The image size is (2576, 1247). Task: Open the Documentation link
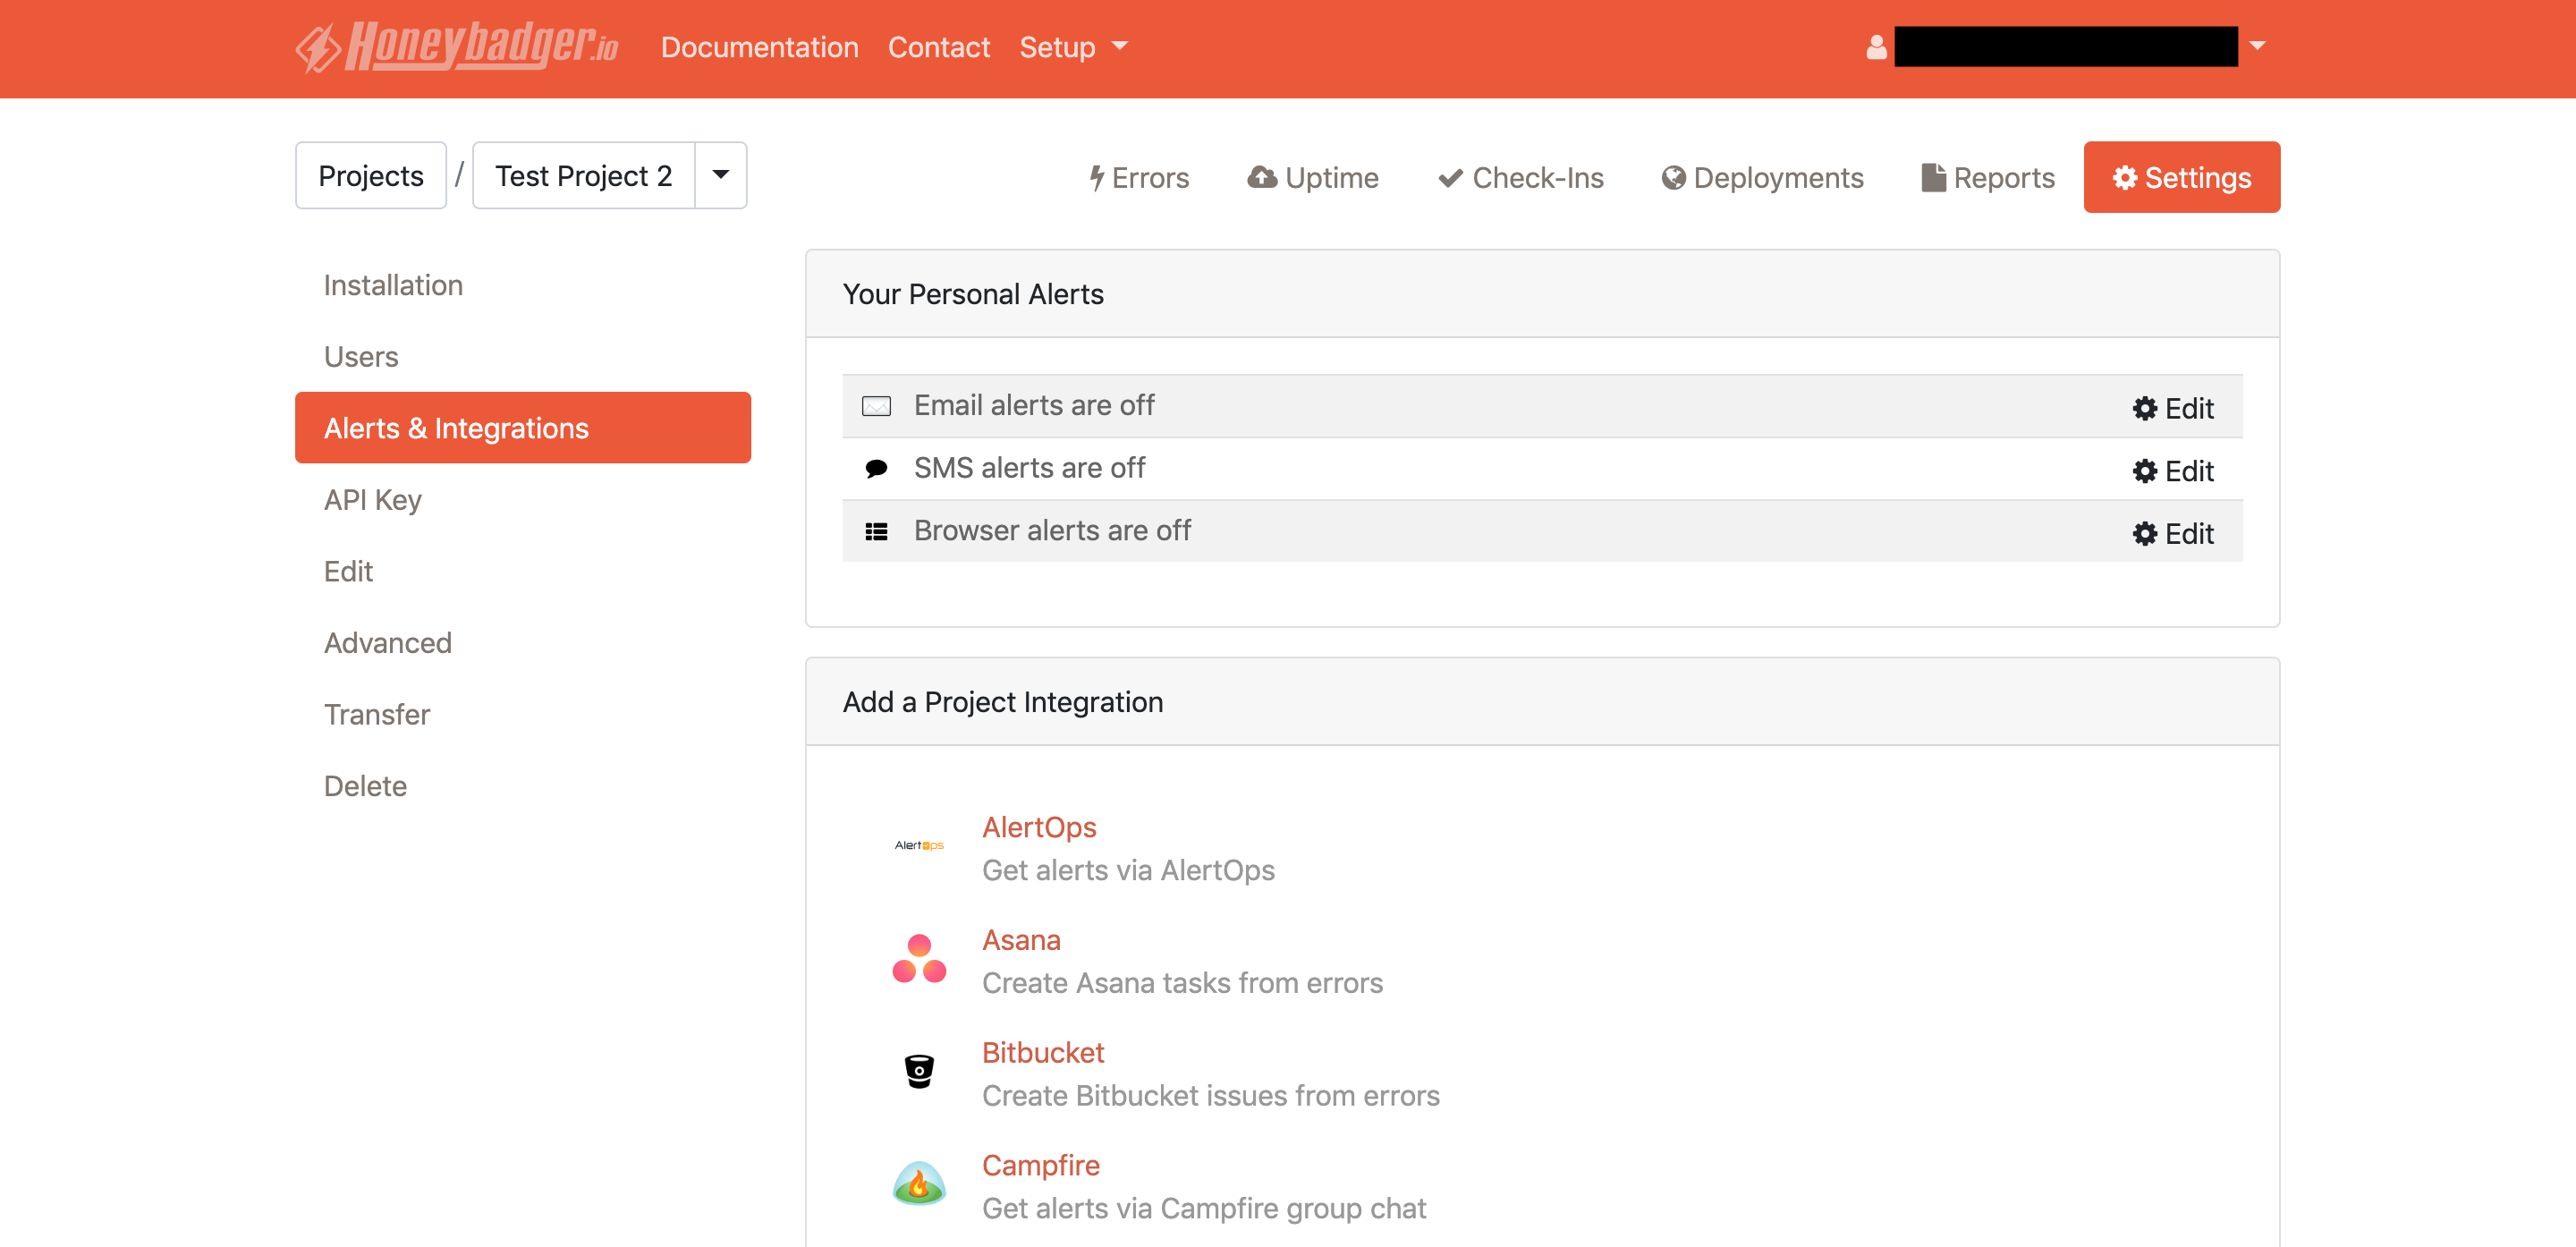[759, 47]
